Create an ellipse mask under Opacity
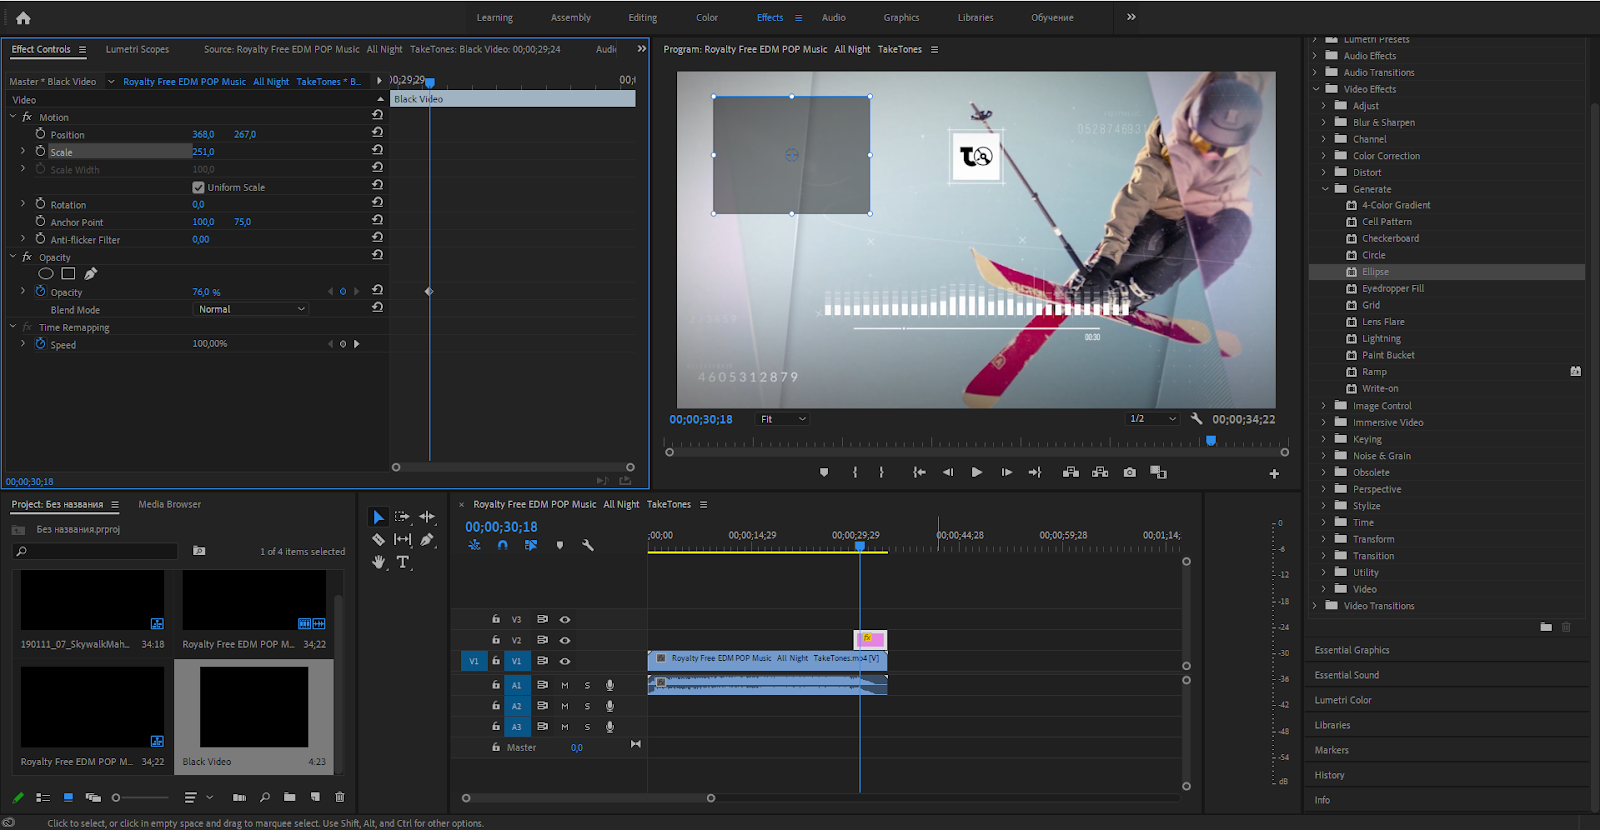1600x830 pixels. [x=46, y=274]
